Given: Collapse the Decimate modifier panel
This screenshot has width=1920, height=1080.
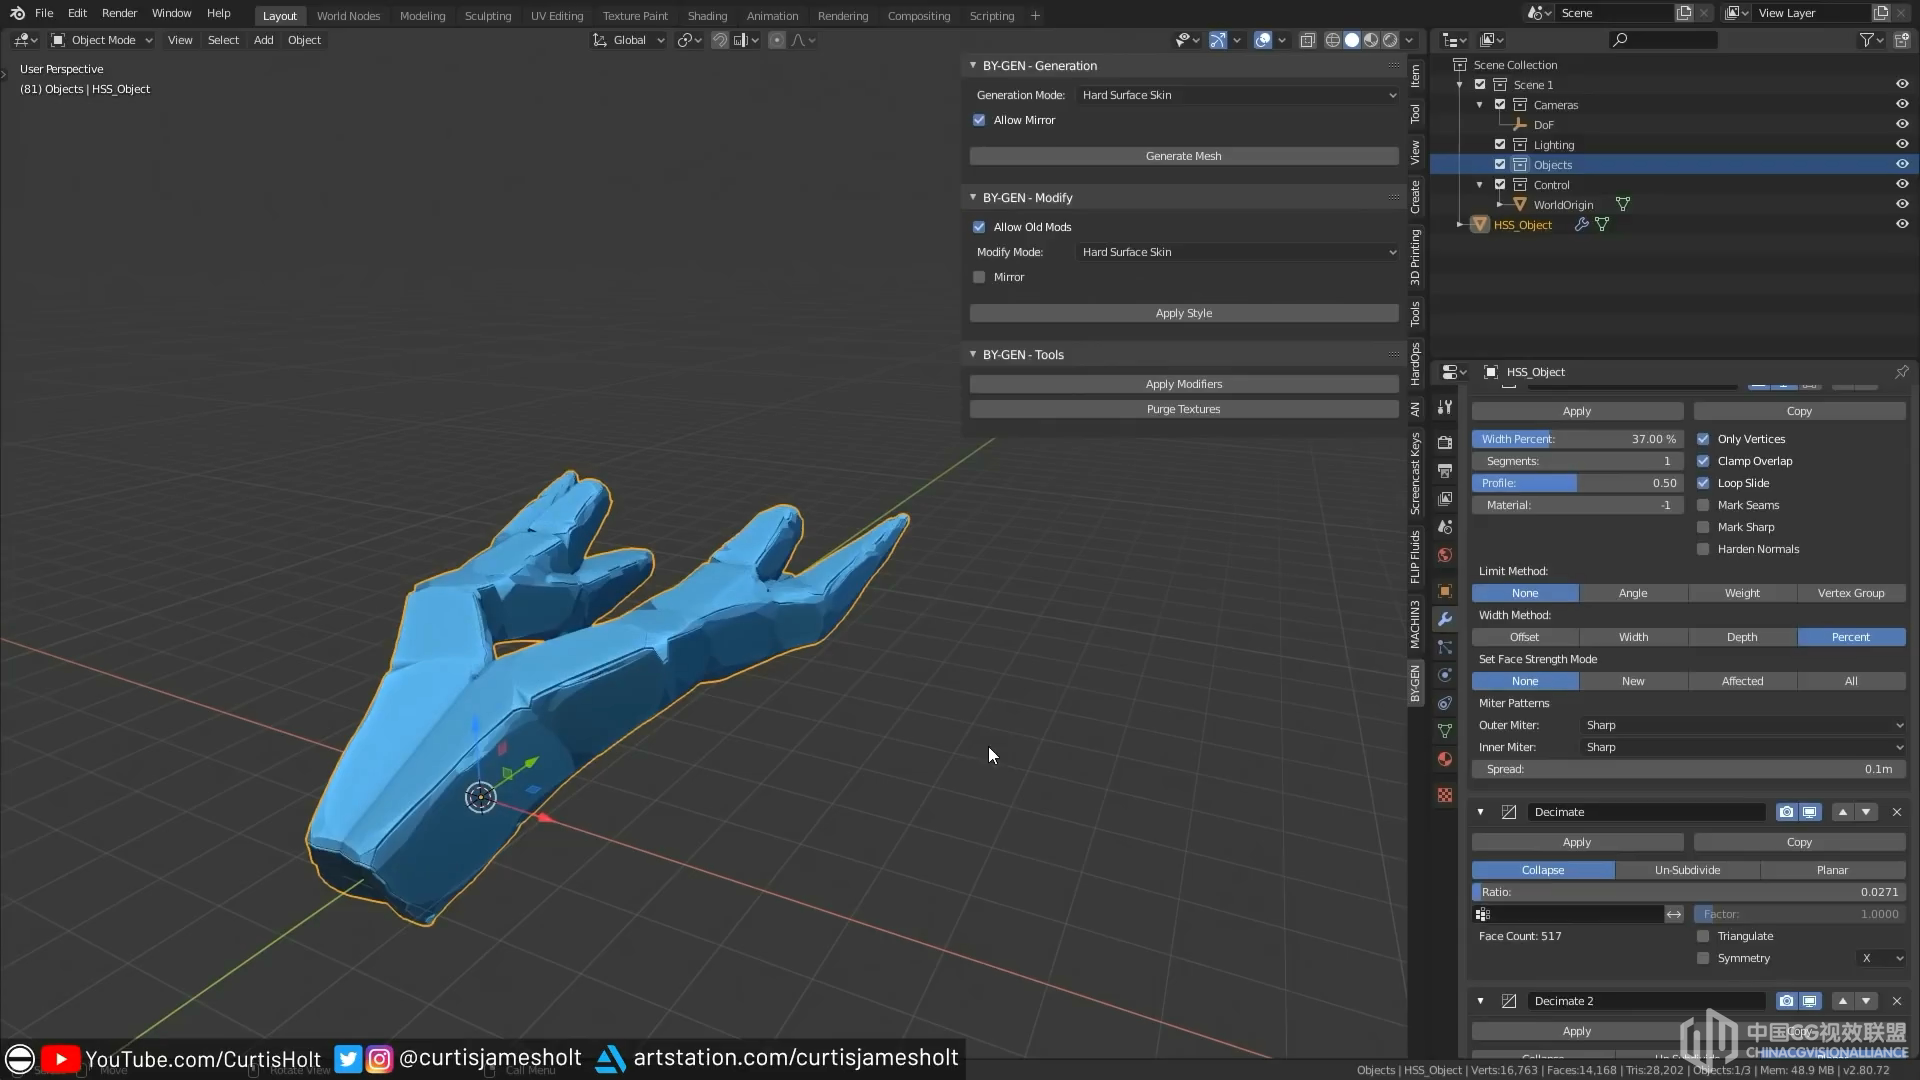Looking at the screenshot, I should [1481, 812].
